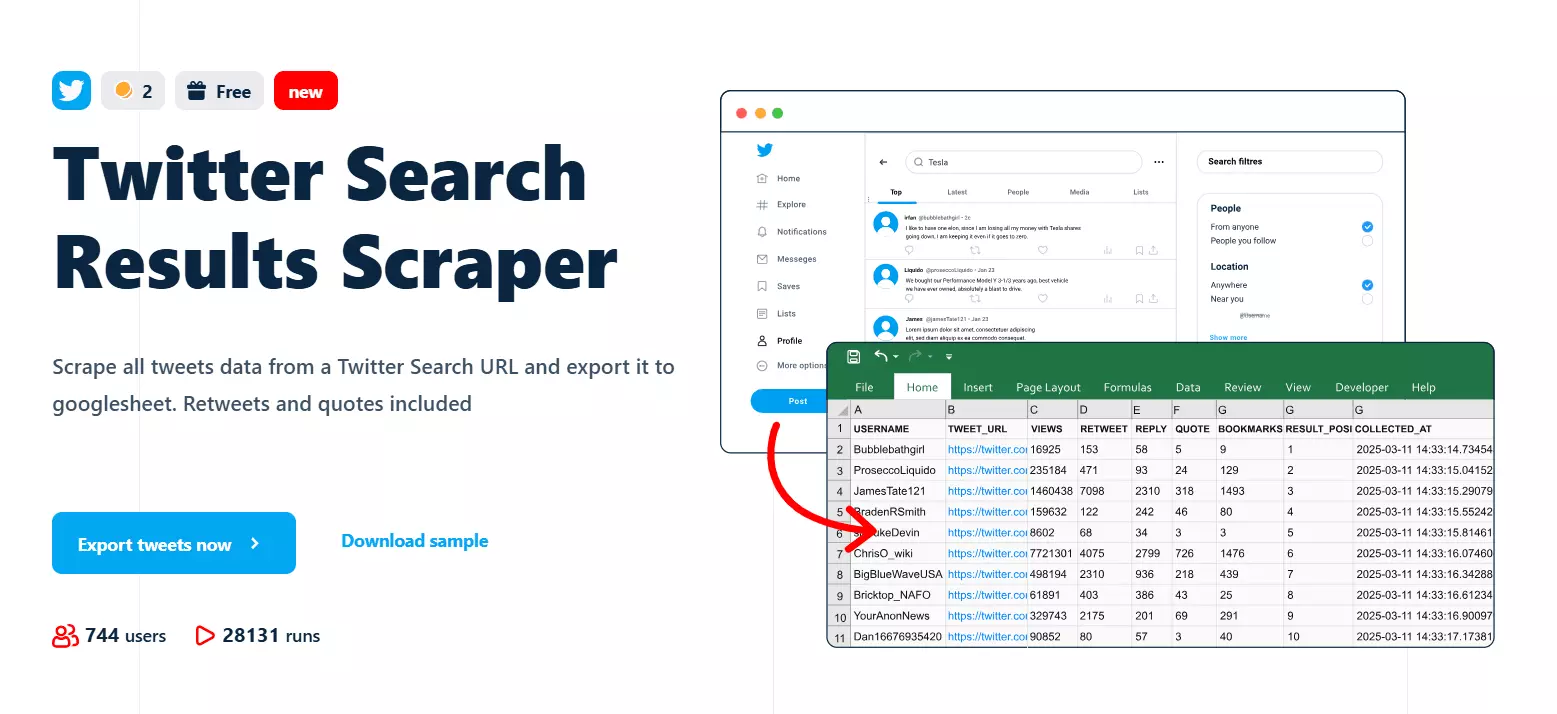Click the three-dots menu next to search bar
Viewport: 1557px width, 714px height.
coord(1159,162)
